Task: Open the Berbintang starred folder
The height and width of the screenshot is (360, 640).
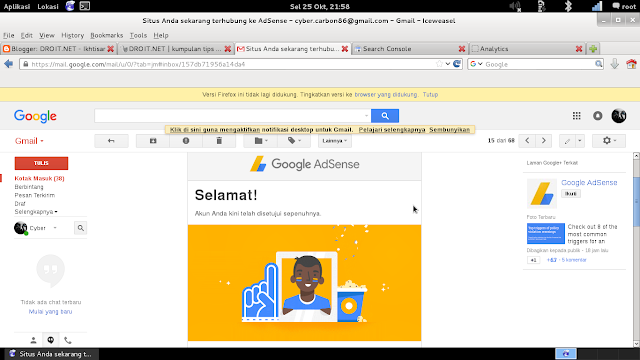Action: pos(29,187)
